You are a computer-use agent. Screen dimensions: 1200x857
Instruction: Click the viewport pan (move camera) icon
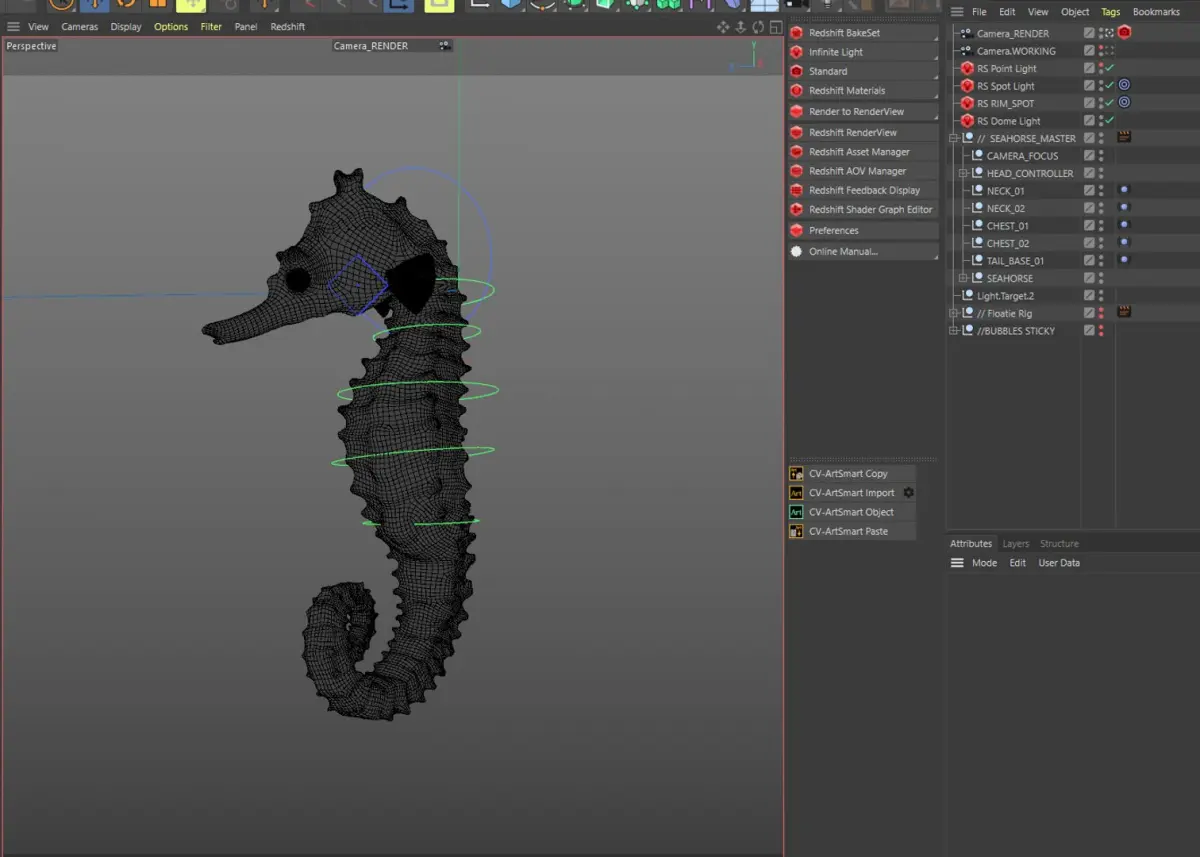(723, 27)
